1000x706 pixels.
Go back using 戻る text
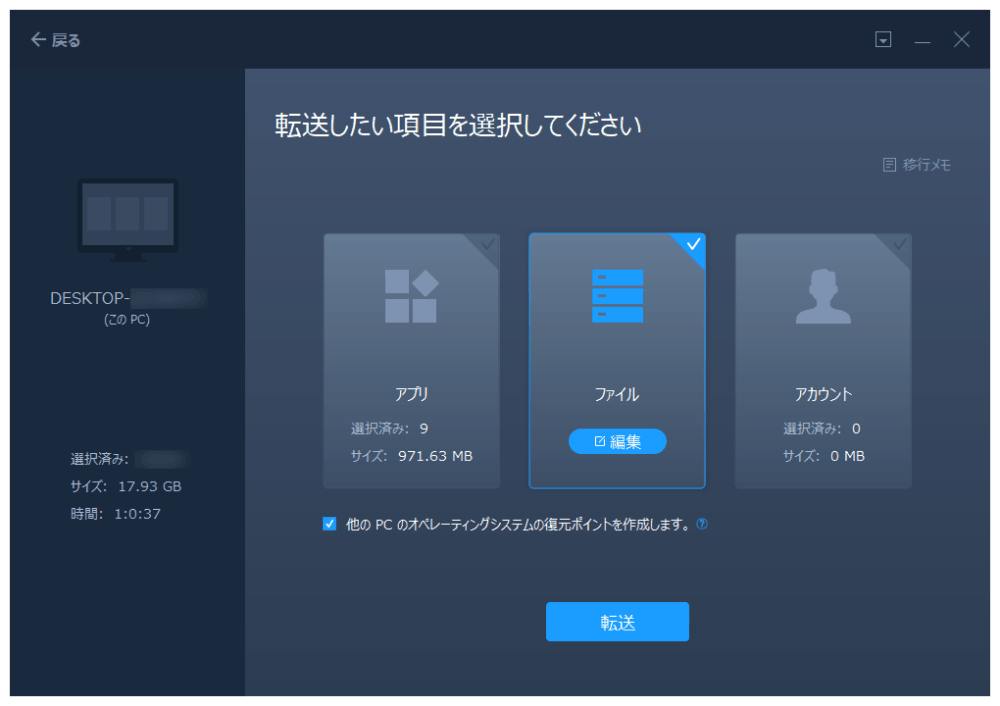coord(66,40)
